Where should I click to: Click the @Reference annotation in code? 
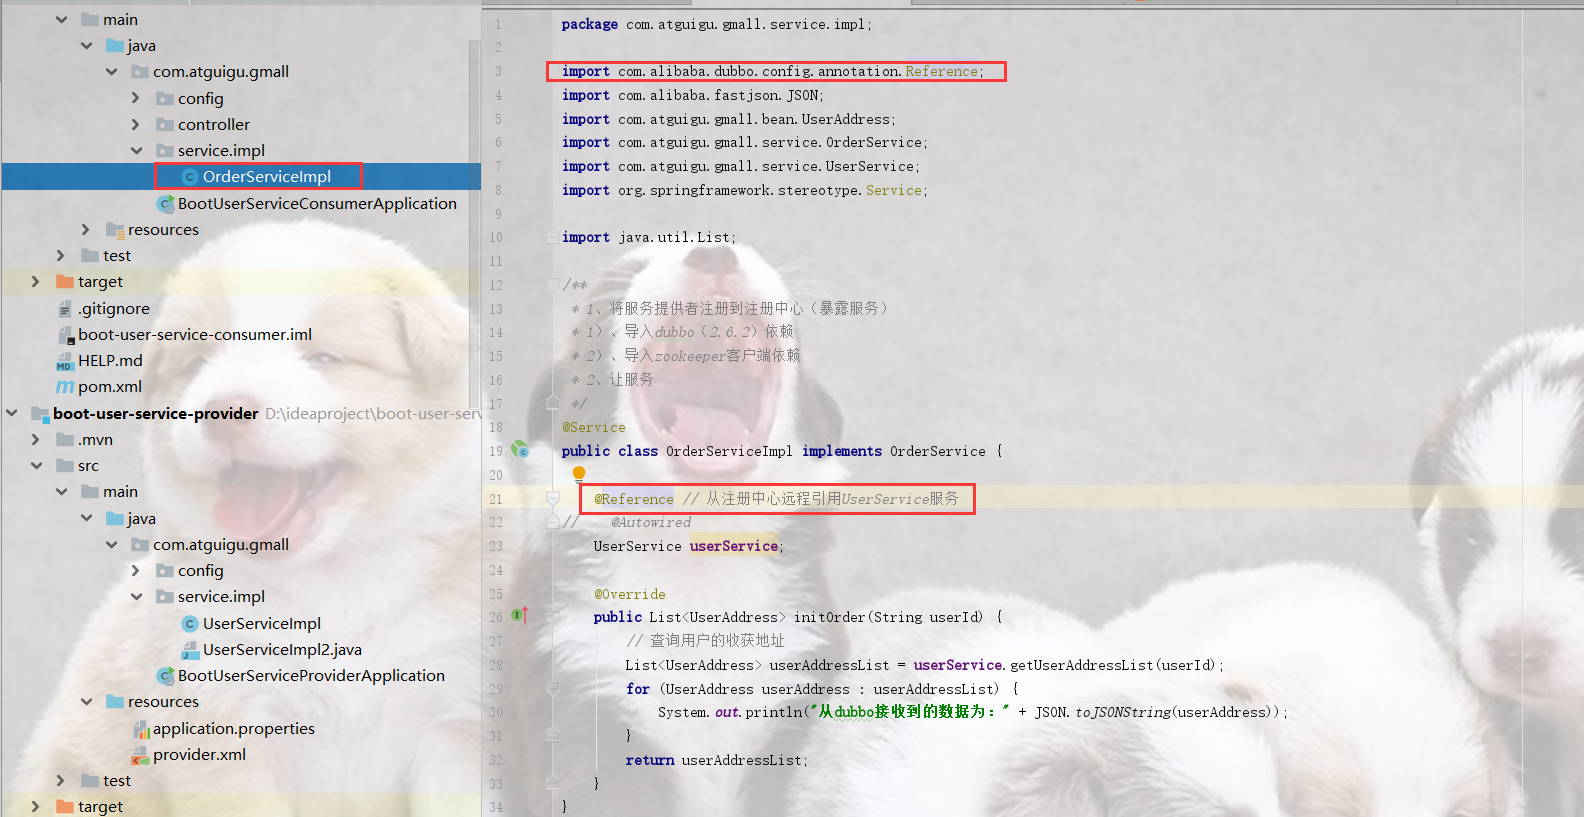[634, 499]
